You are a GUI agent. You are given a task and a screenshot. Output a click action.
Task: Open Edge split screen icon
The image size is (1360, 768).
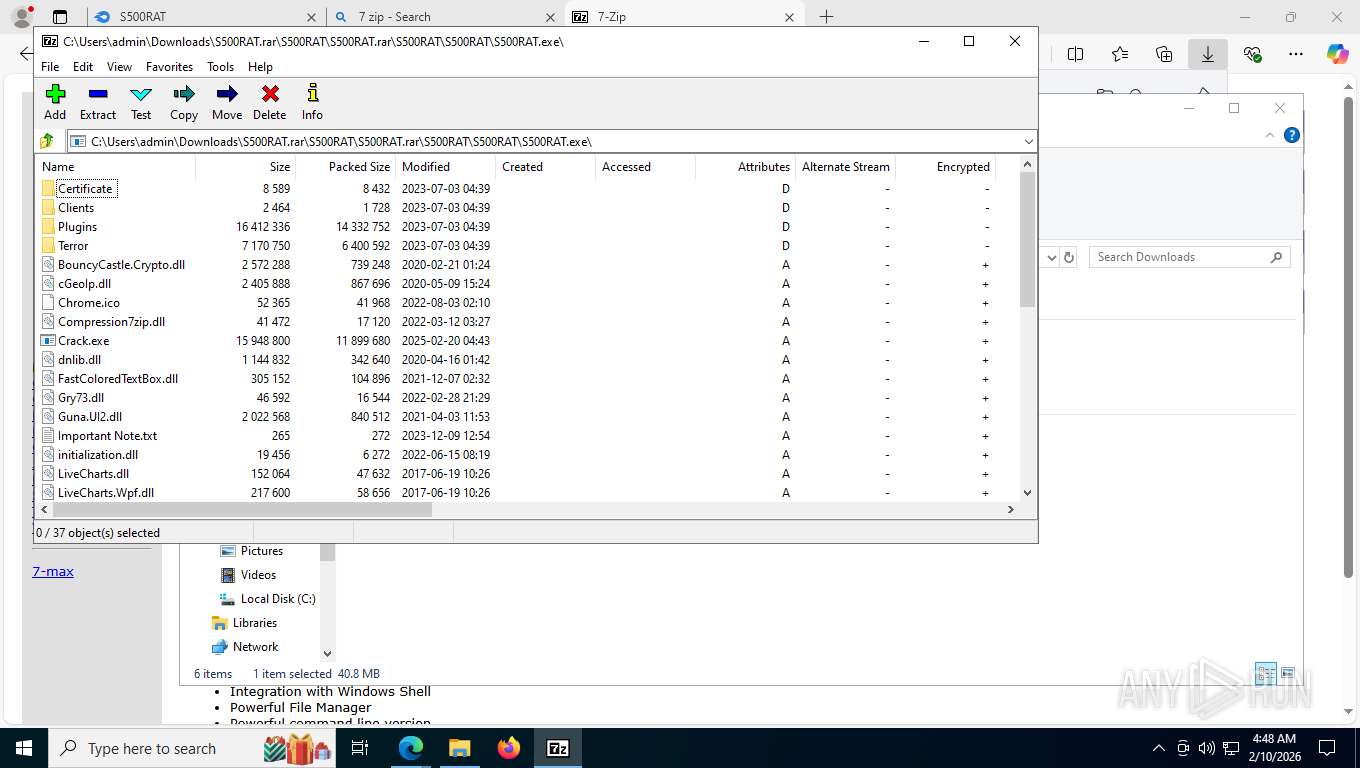tap(1075, 54)
